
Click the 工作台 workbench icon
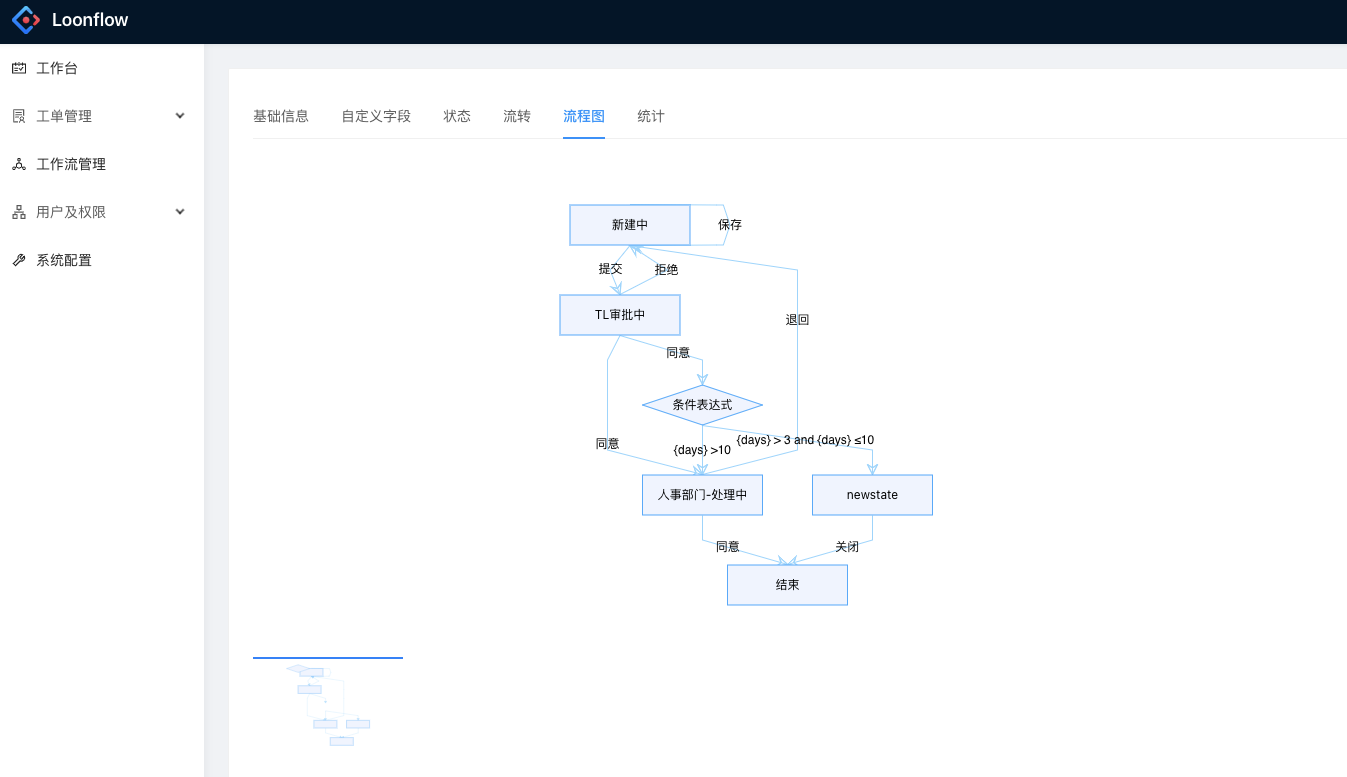click(19, 68)
